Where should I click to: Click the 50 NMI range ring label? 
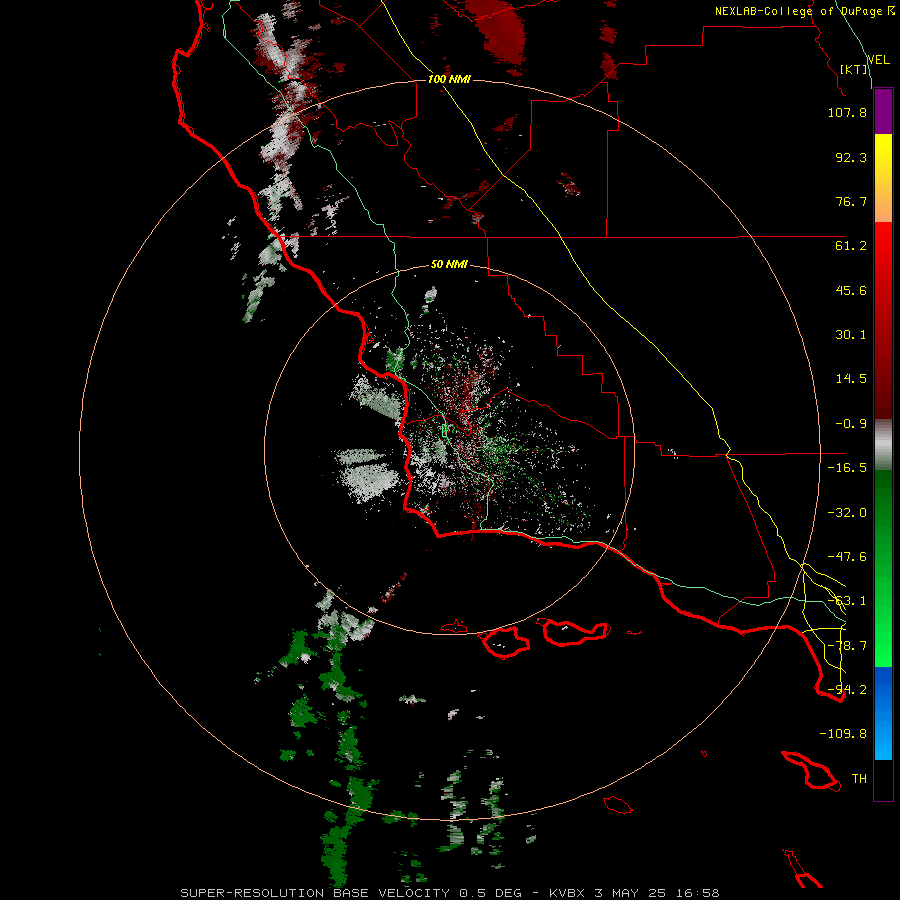tap(449, 264)
